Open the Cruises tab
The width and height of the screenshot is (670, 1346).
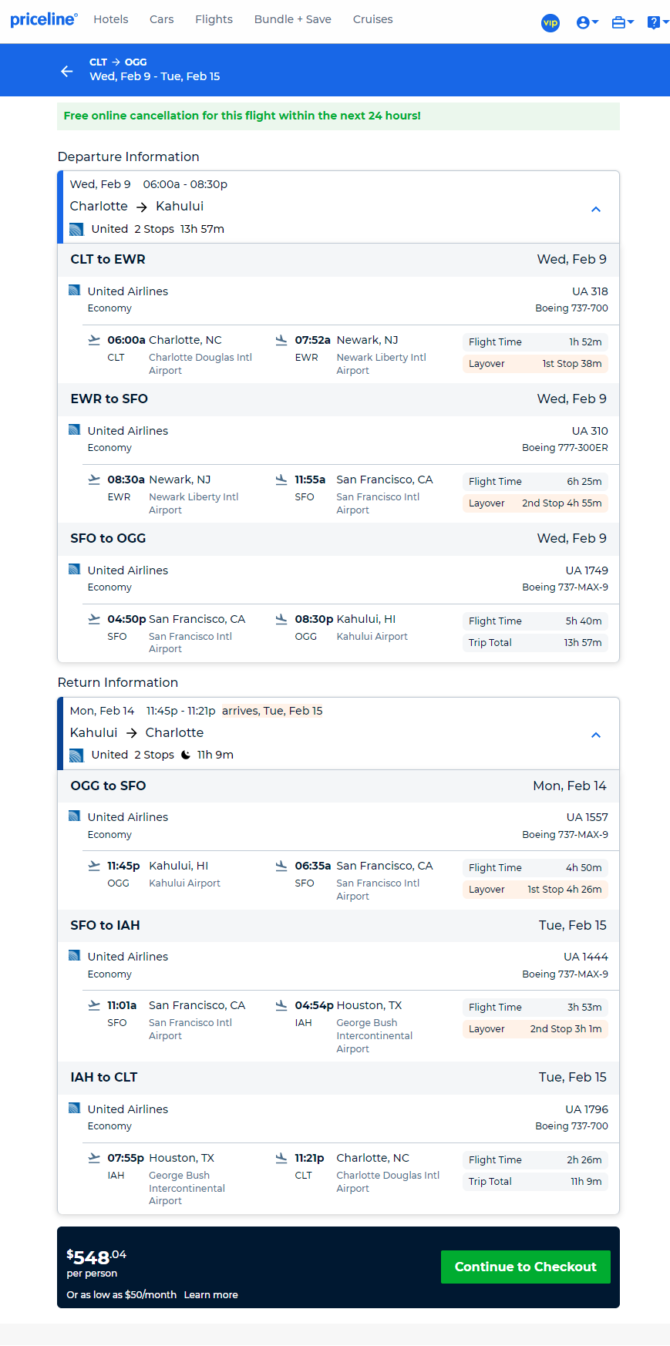pos(373,20)
